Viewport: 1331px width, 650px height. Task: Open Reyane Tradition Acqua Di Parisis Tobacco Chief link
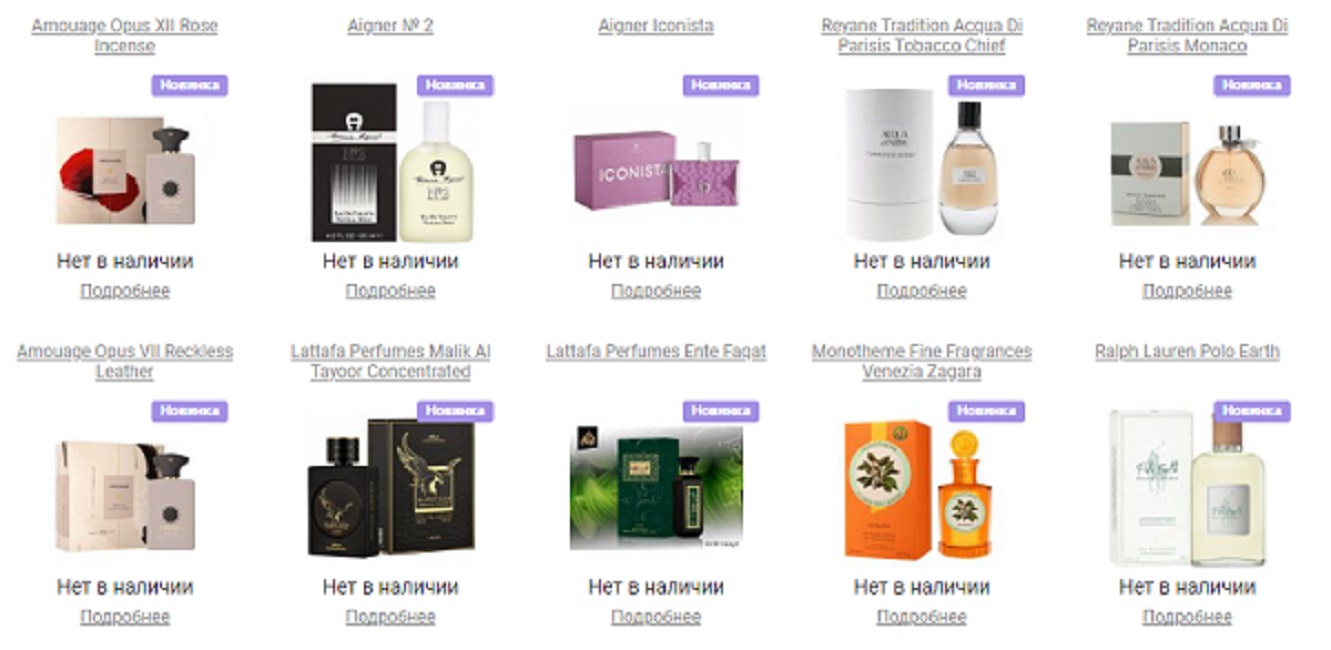click(921, 35)
